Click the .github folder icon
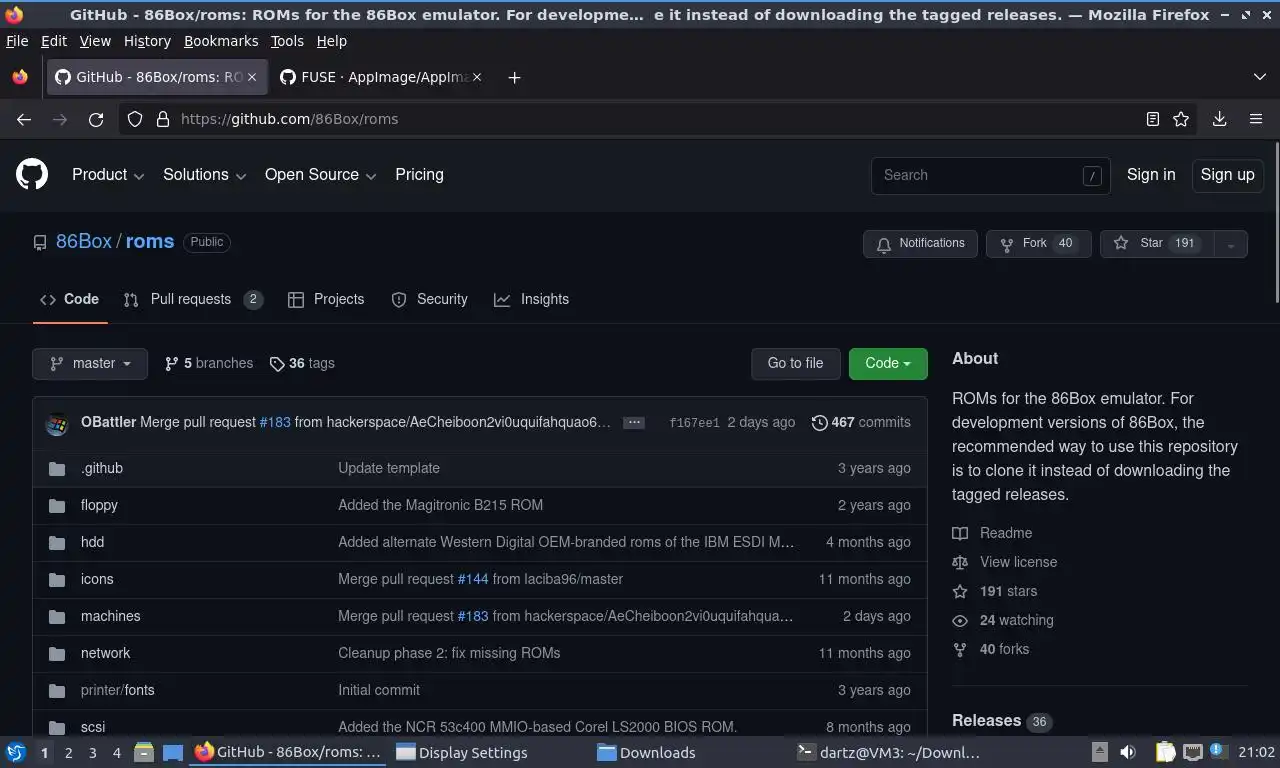Screen dimensions: 1280x768 click(x=57, y=468)
